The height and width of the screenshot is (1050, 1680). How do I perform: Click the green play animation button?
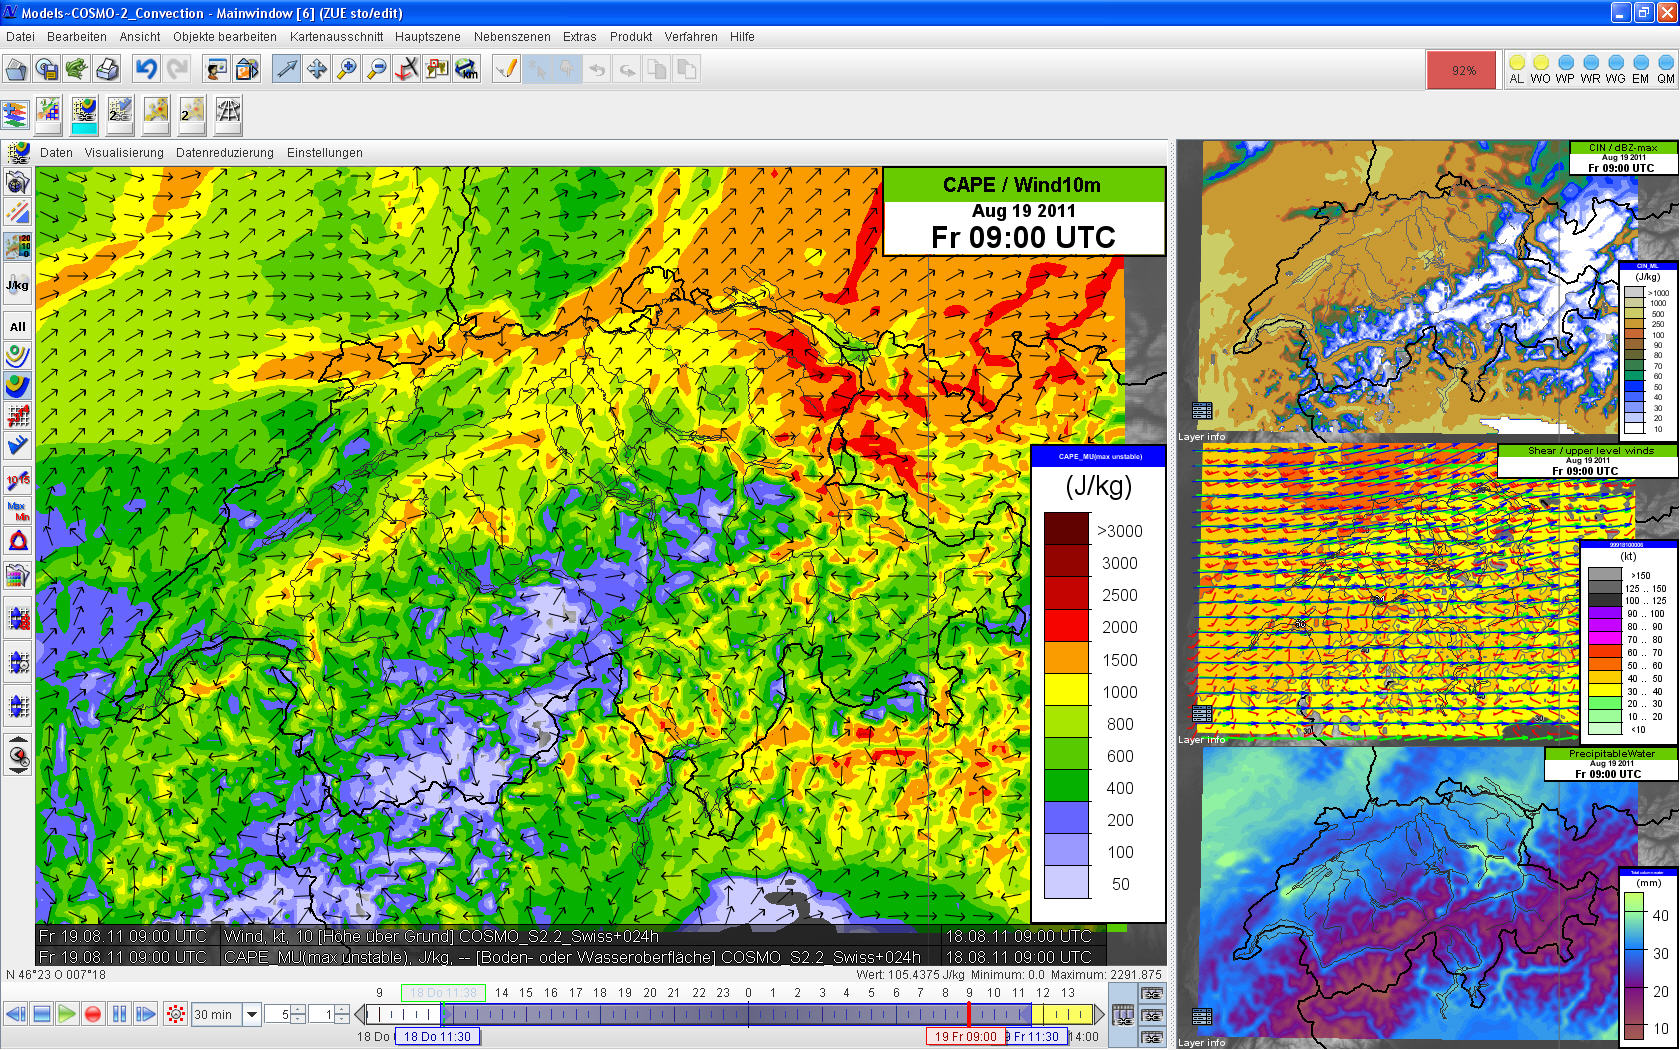pyautogui.click(x=67, y=1014)
